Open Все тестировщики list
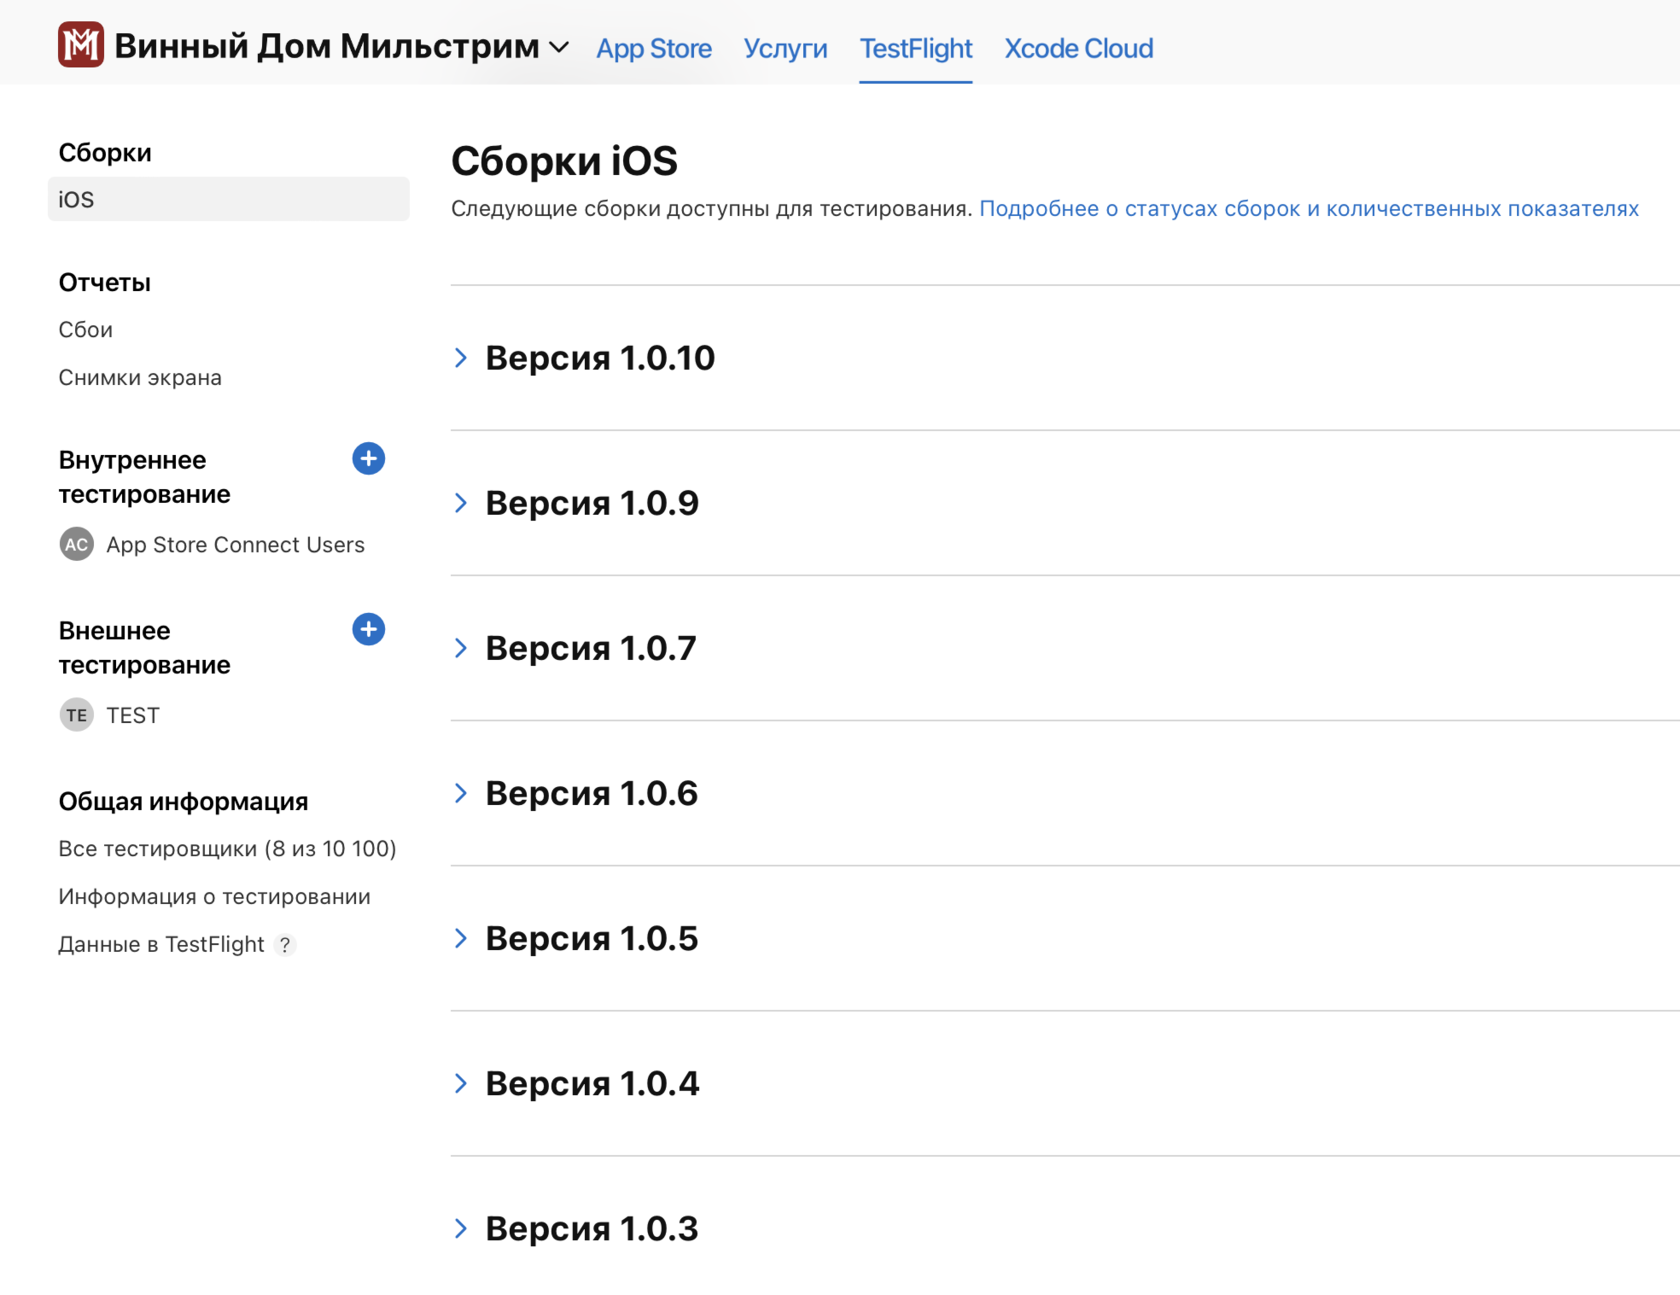 point(227,849)
